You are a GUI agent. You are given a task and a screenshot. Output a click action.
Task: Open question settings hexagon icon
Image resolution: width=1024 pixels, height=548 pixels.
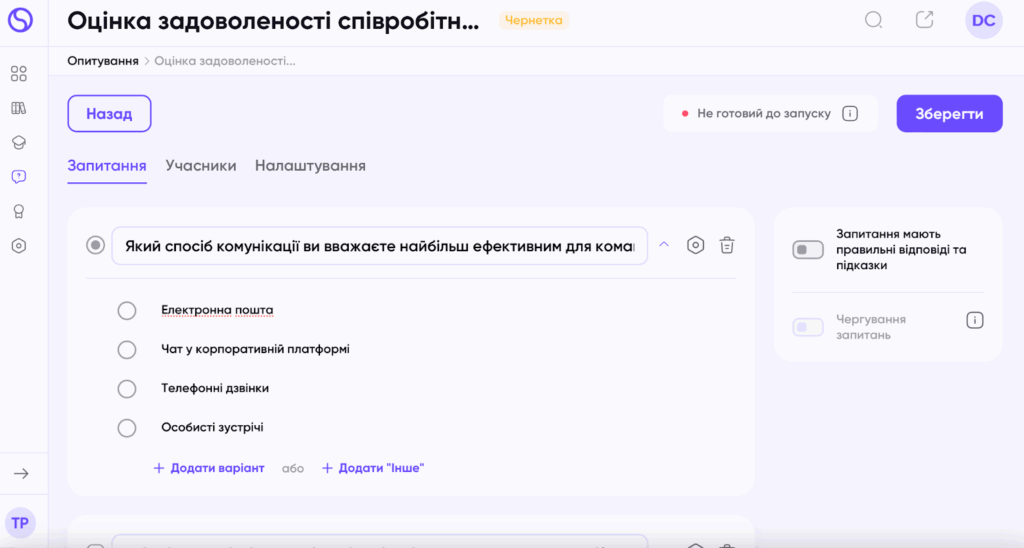(x=696, y=245)
